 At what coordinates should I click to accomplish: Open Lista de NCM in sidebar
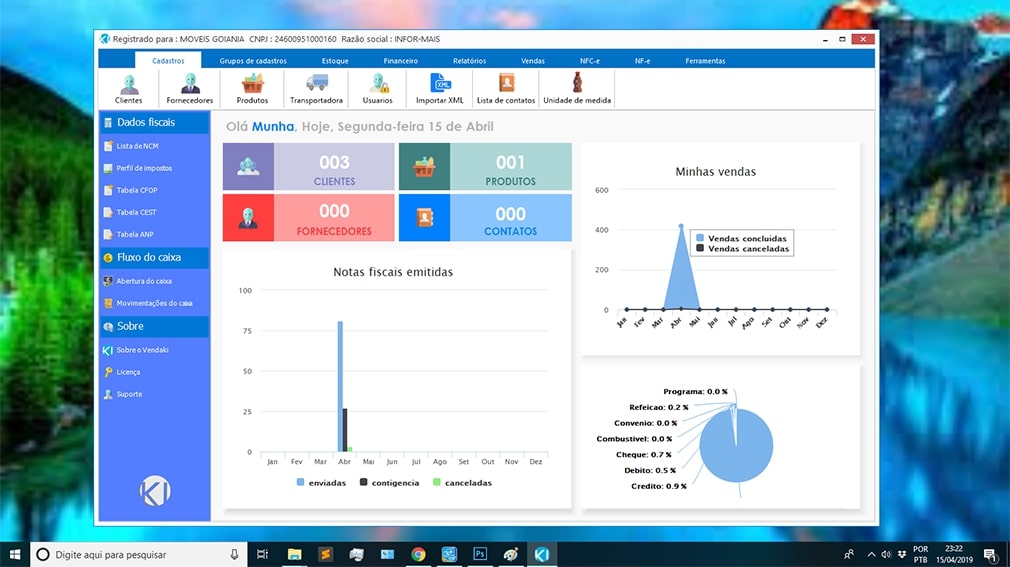point(136,146)
